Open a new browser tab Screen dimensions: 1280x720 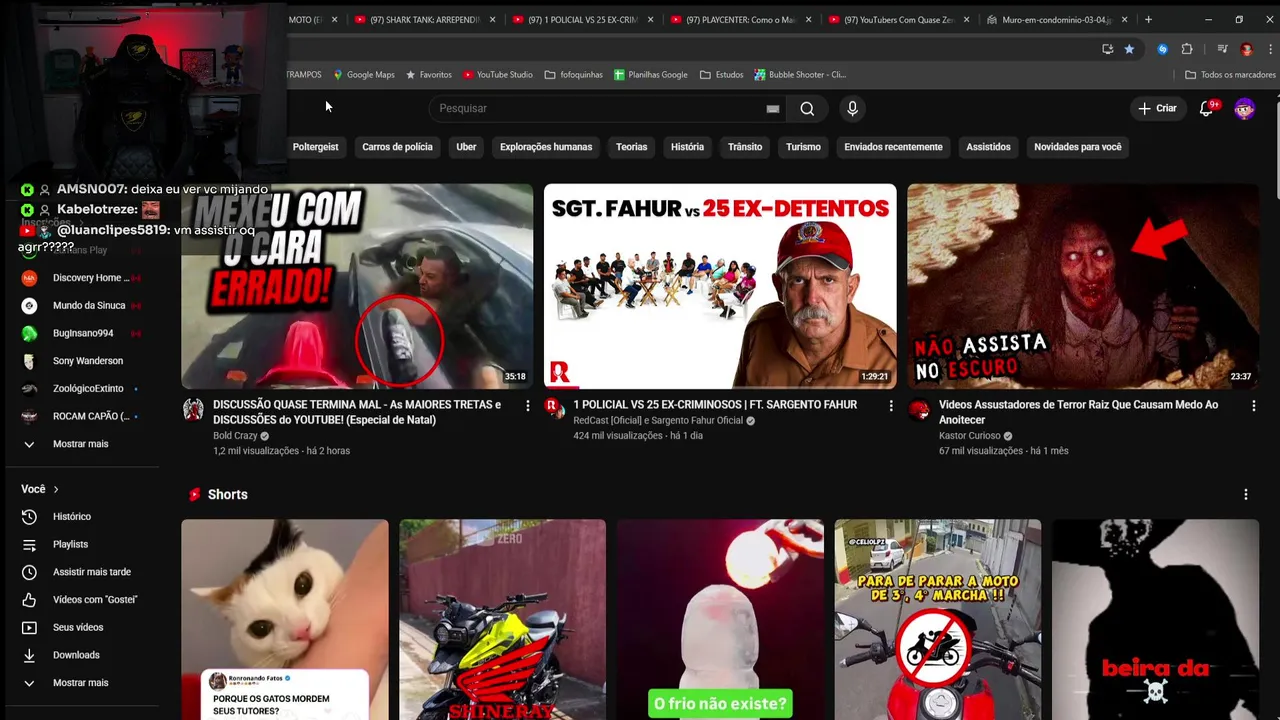point(1148,20)
